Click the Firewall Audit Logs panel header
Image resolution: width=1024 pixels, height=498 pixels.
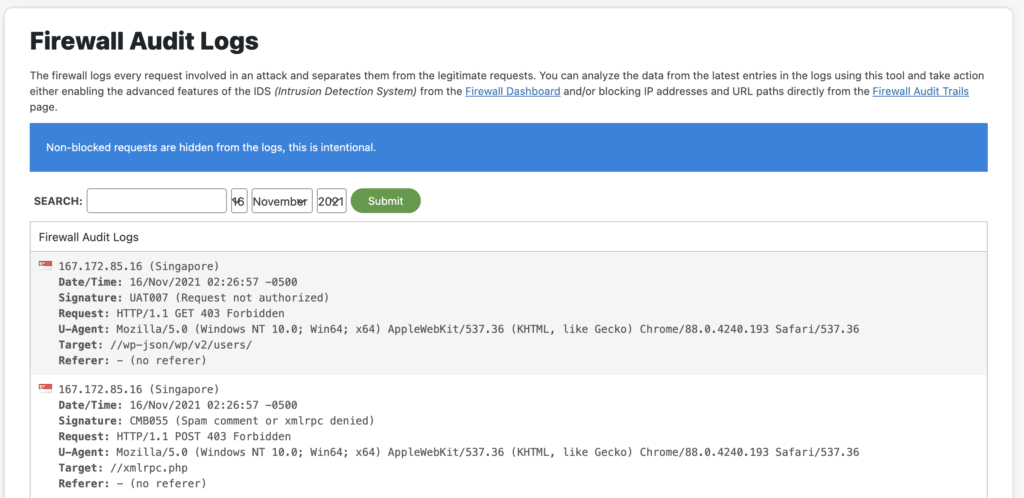coord(89,237)
